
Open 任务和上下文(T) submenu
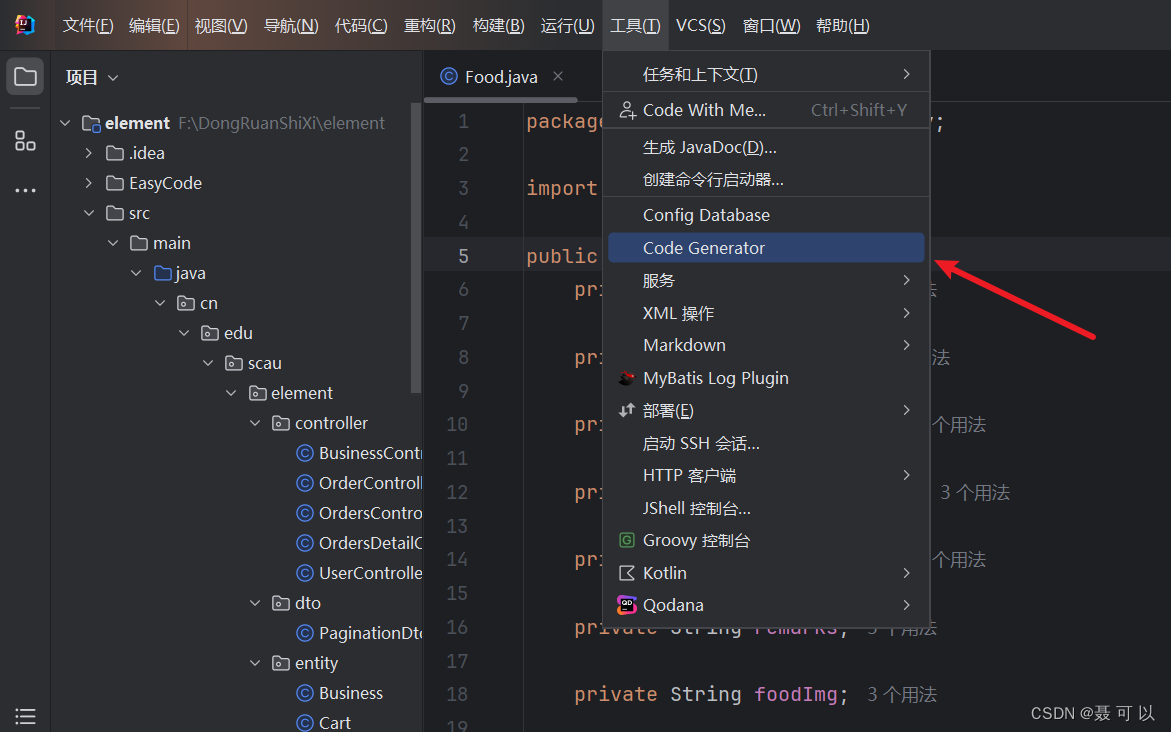click(x=766, y=74)
